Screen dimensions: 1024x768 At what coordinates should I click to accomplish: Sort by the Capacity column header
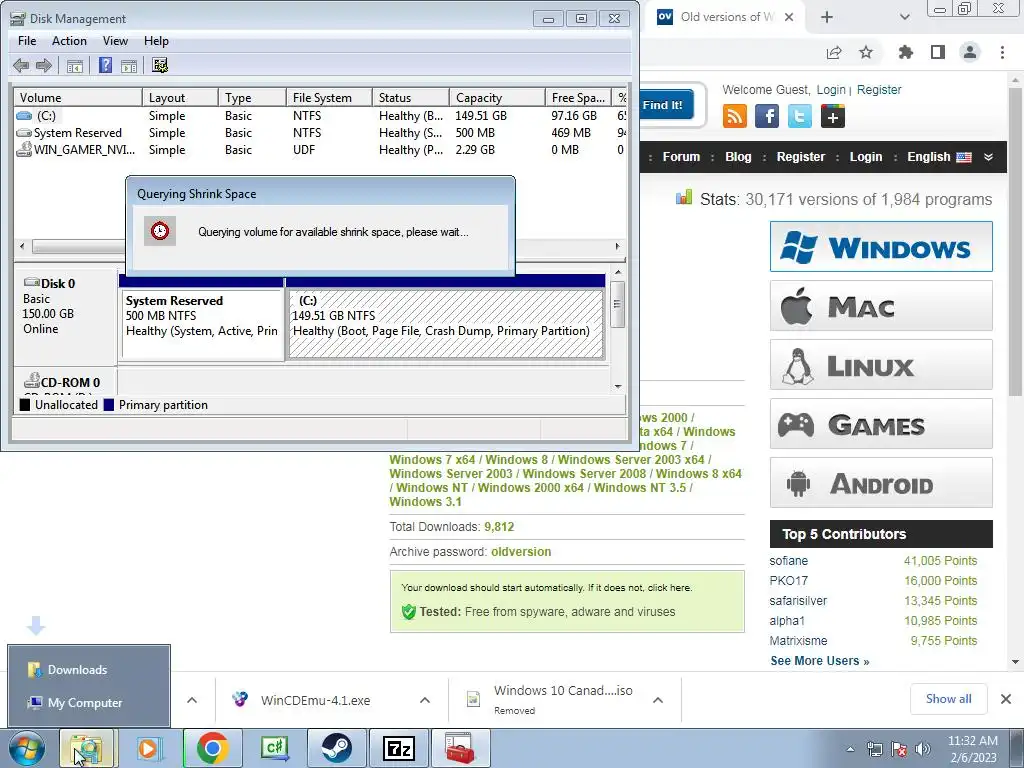point(497,97)
